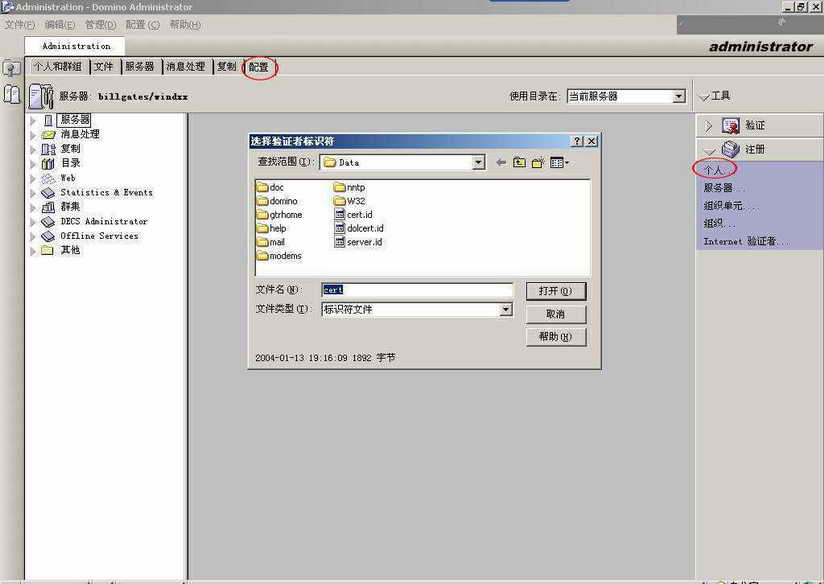The image size is (824, 584).
Task: Open the 使用目录在 current server dropdown
Action: click(x=679, y=97)
